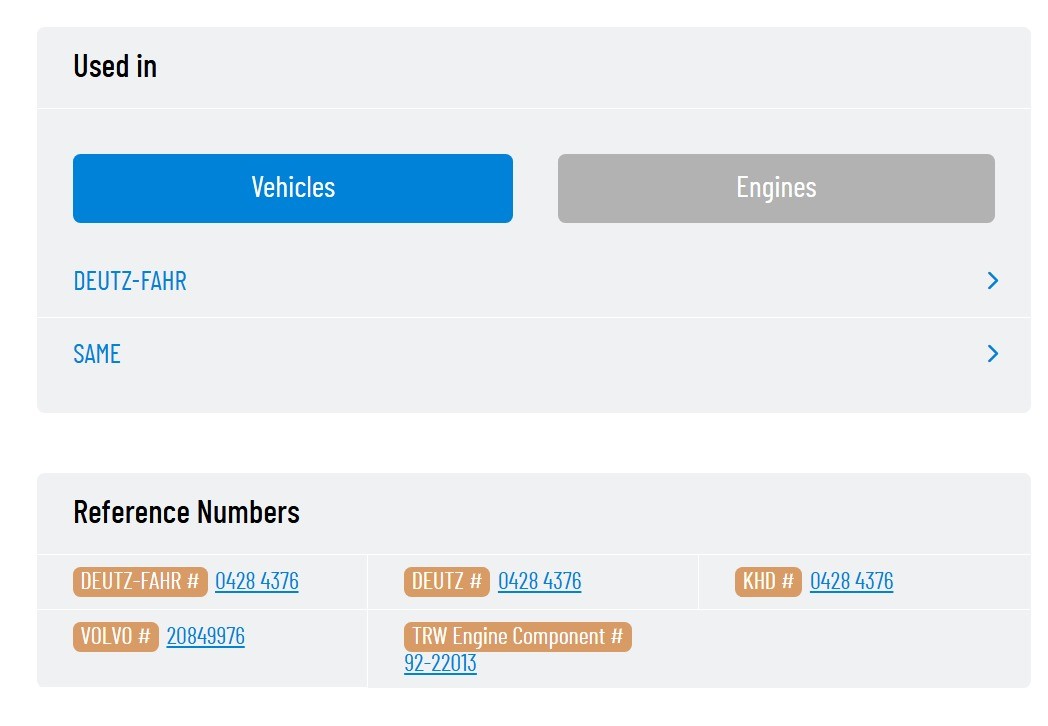Screen dimensions: 1048x726
Task: Switch to the Vehicles tab
Action: tap(293, 188)
